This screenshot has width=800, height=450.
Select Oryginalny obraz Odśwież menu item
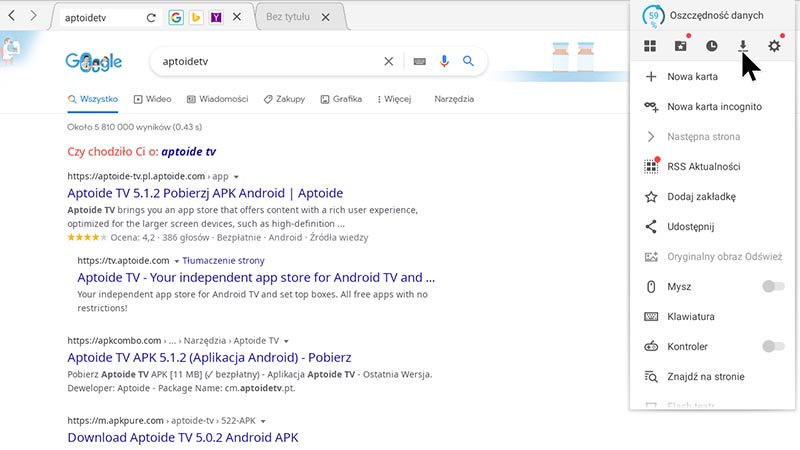pyautogui.click(x=713, y=257)
